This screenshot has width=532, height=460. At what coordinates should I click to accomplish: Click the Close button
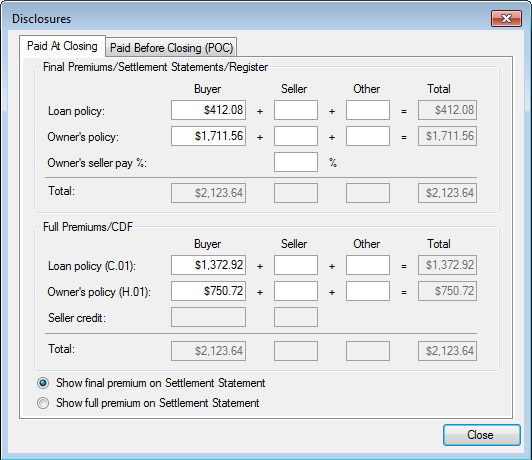click(481, 435)
